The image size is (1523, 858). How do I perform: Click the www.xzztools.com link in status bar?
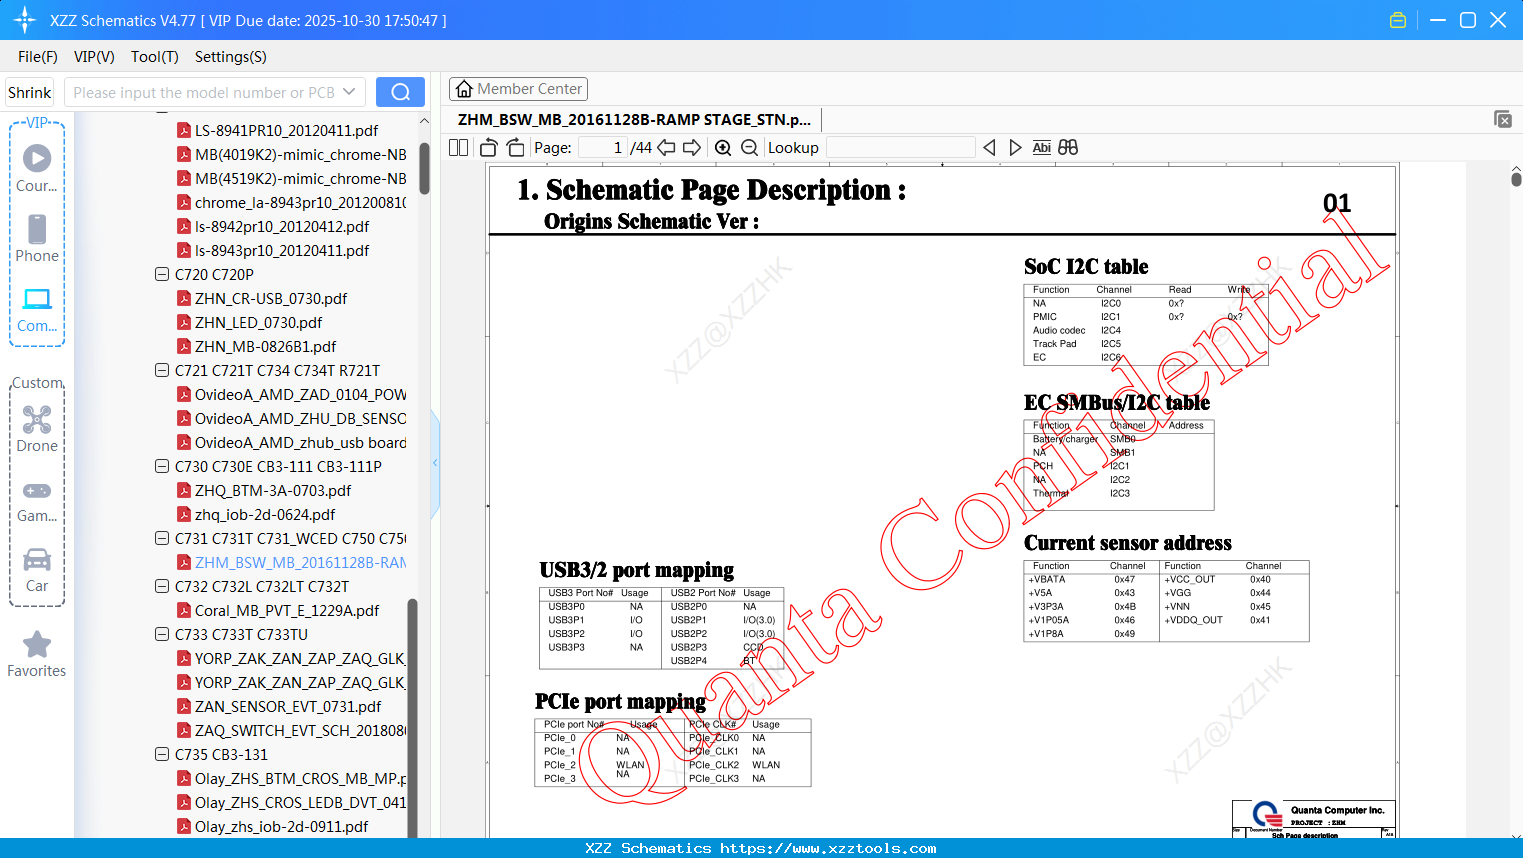pyautogui.click(x=828, y=848)
